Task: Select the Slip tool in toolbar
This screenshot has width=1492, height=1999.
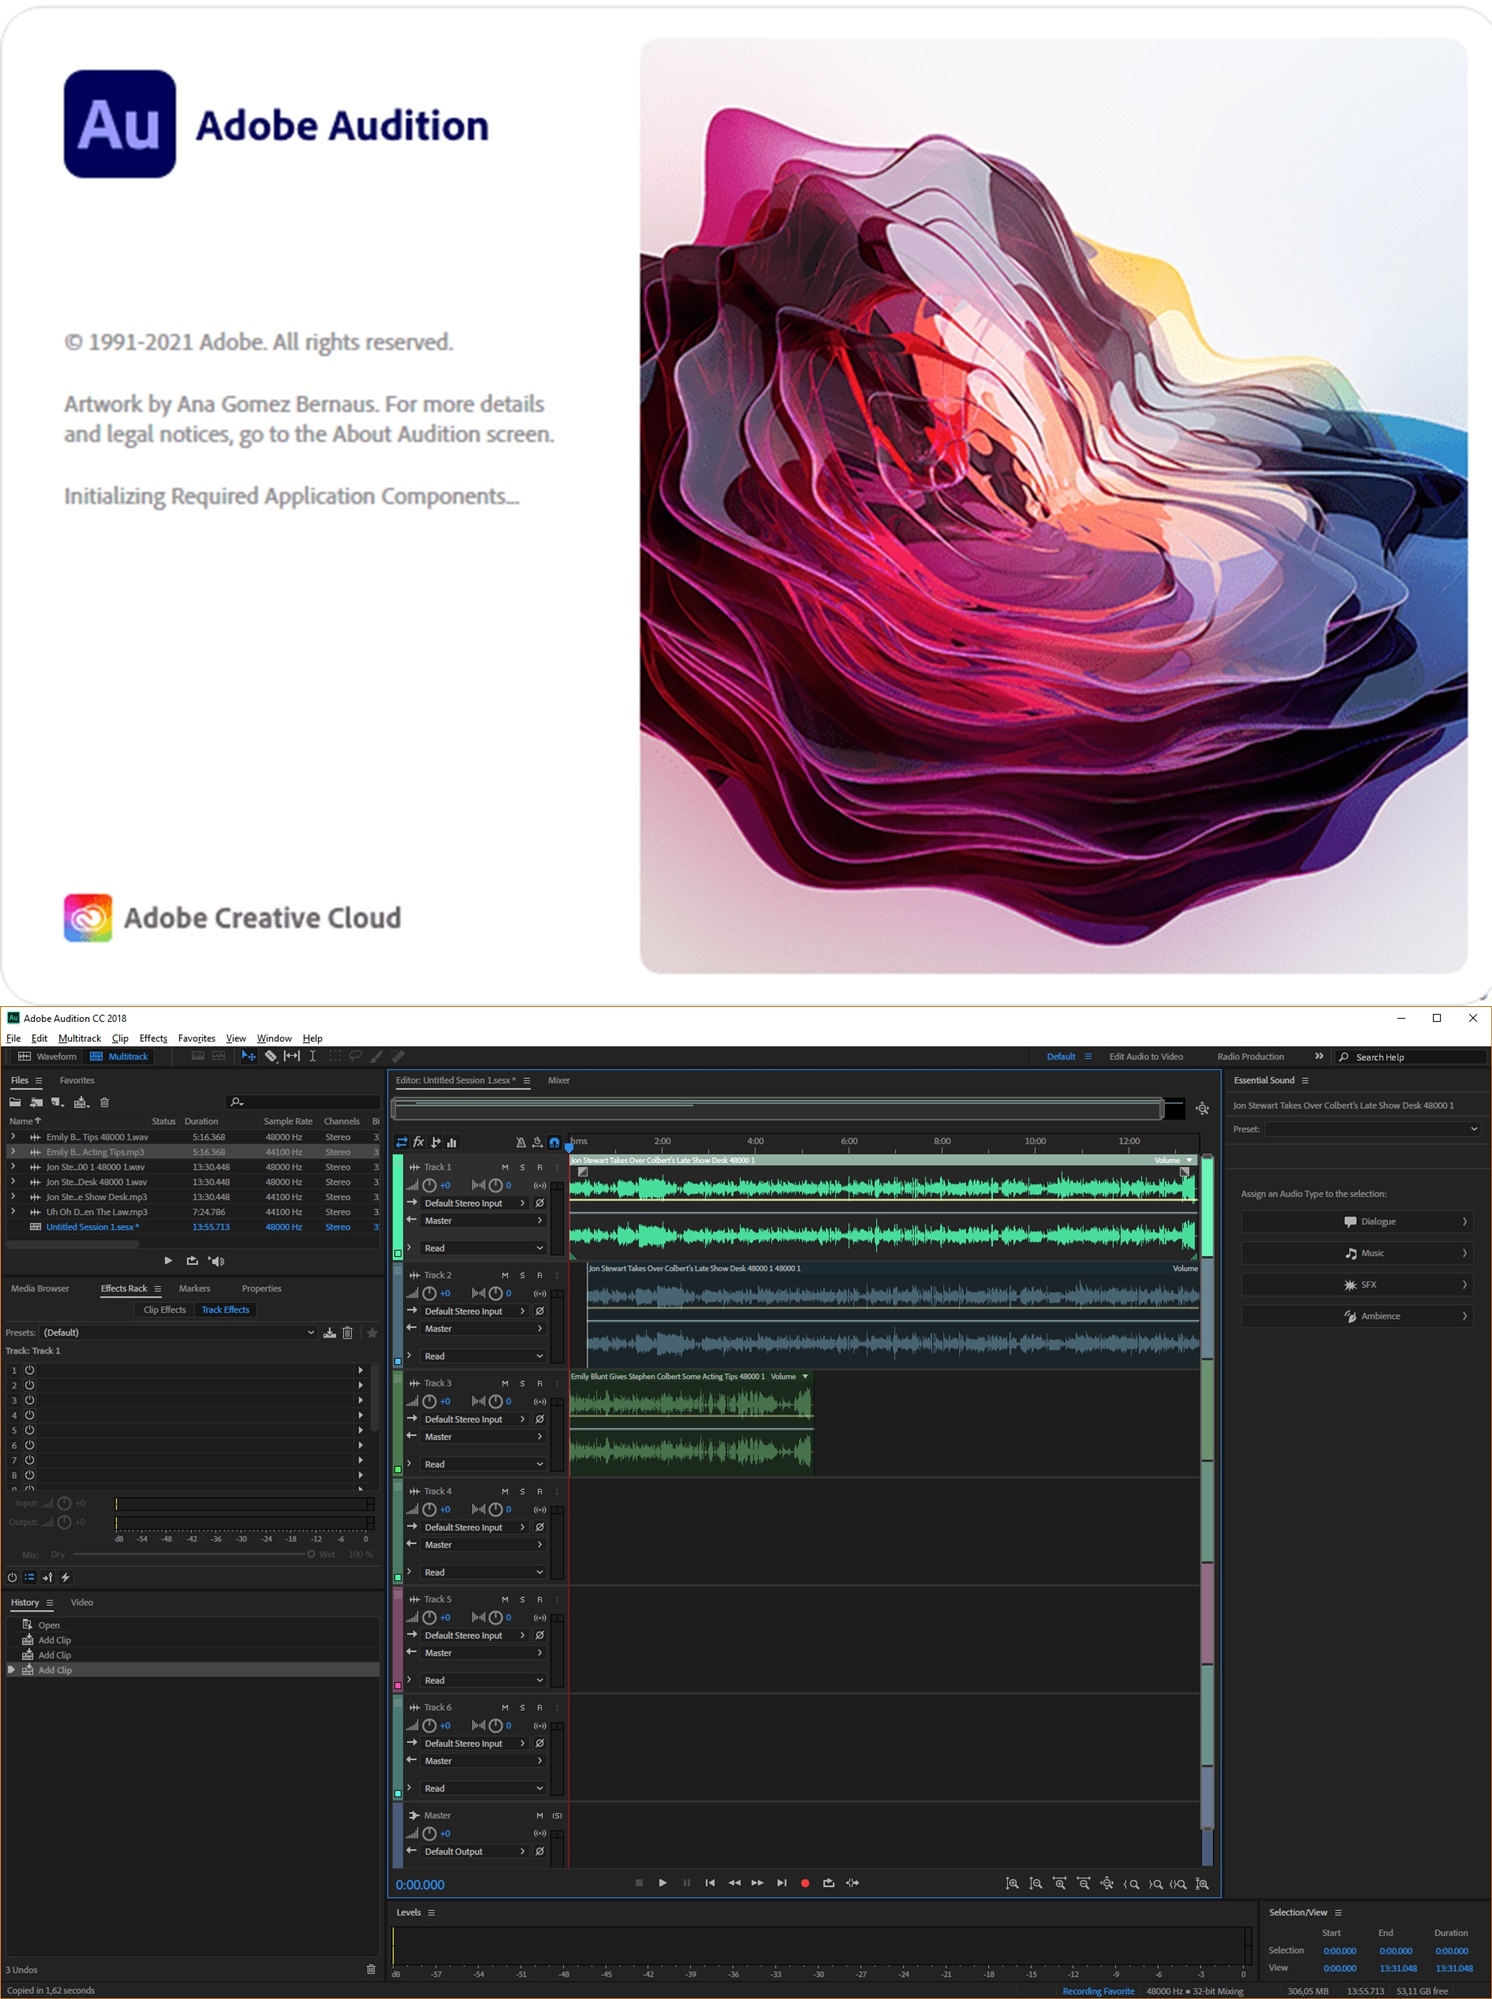Action: coord(291,1056)
